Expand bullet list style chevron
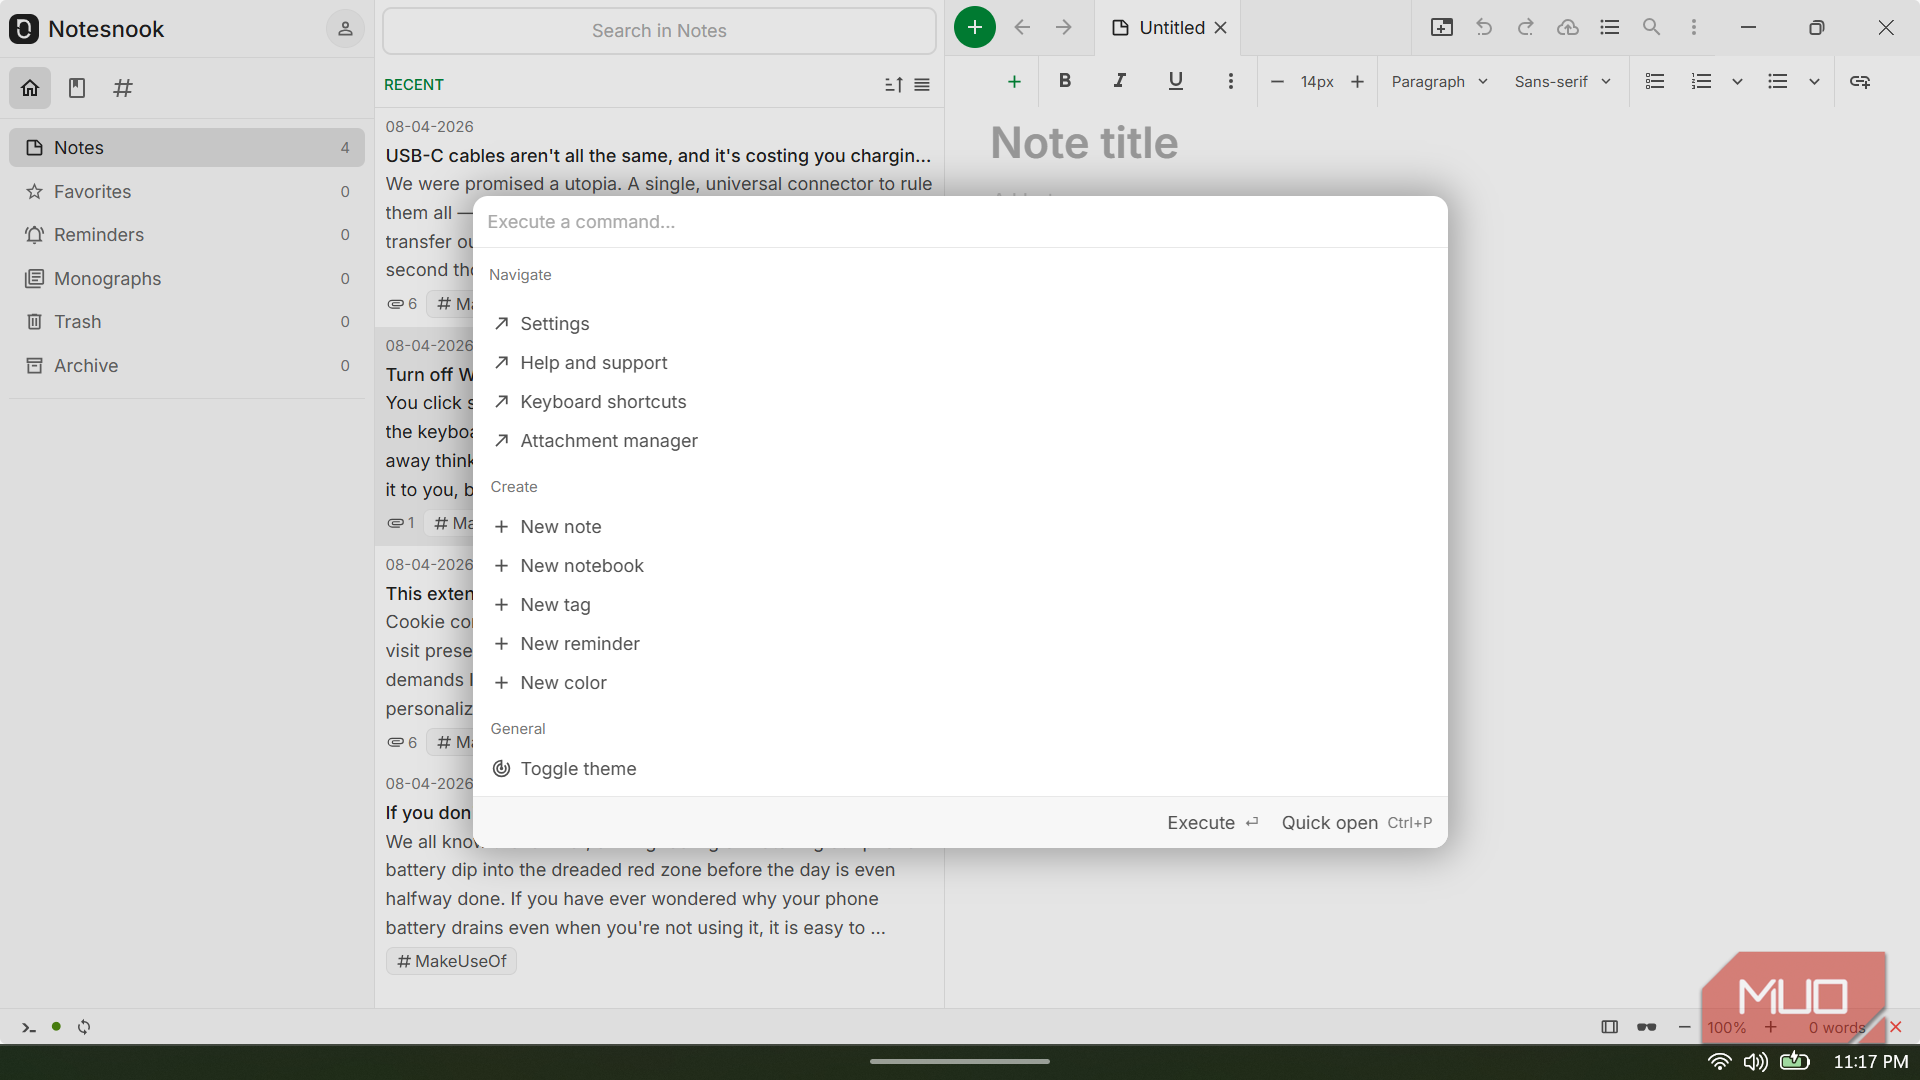This screenshot has width=1920, height=1080. pos(1814,82)
